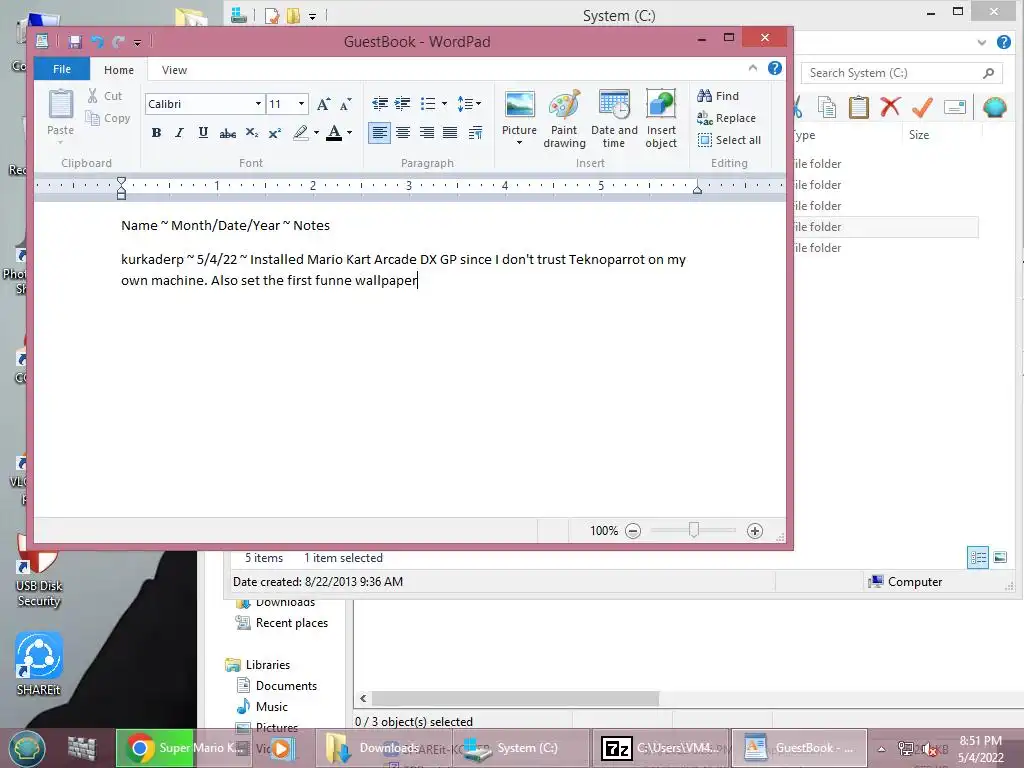
Task: Open the font size 11 dropdown
Action: click(301, 104)
